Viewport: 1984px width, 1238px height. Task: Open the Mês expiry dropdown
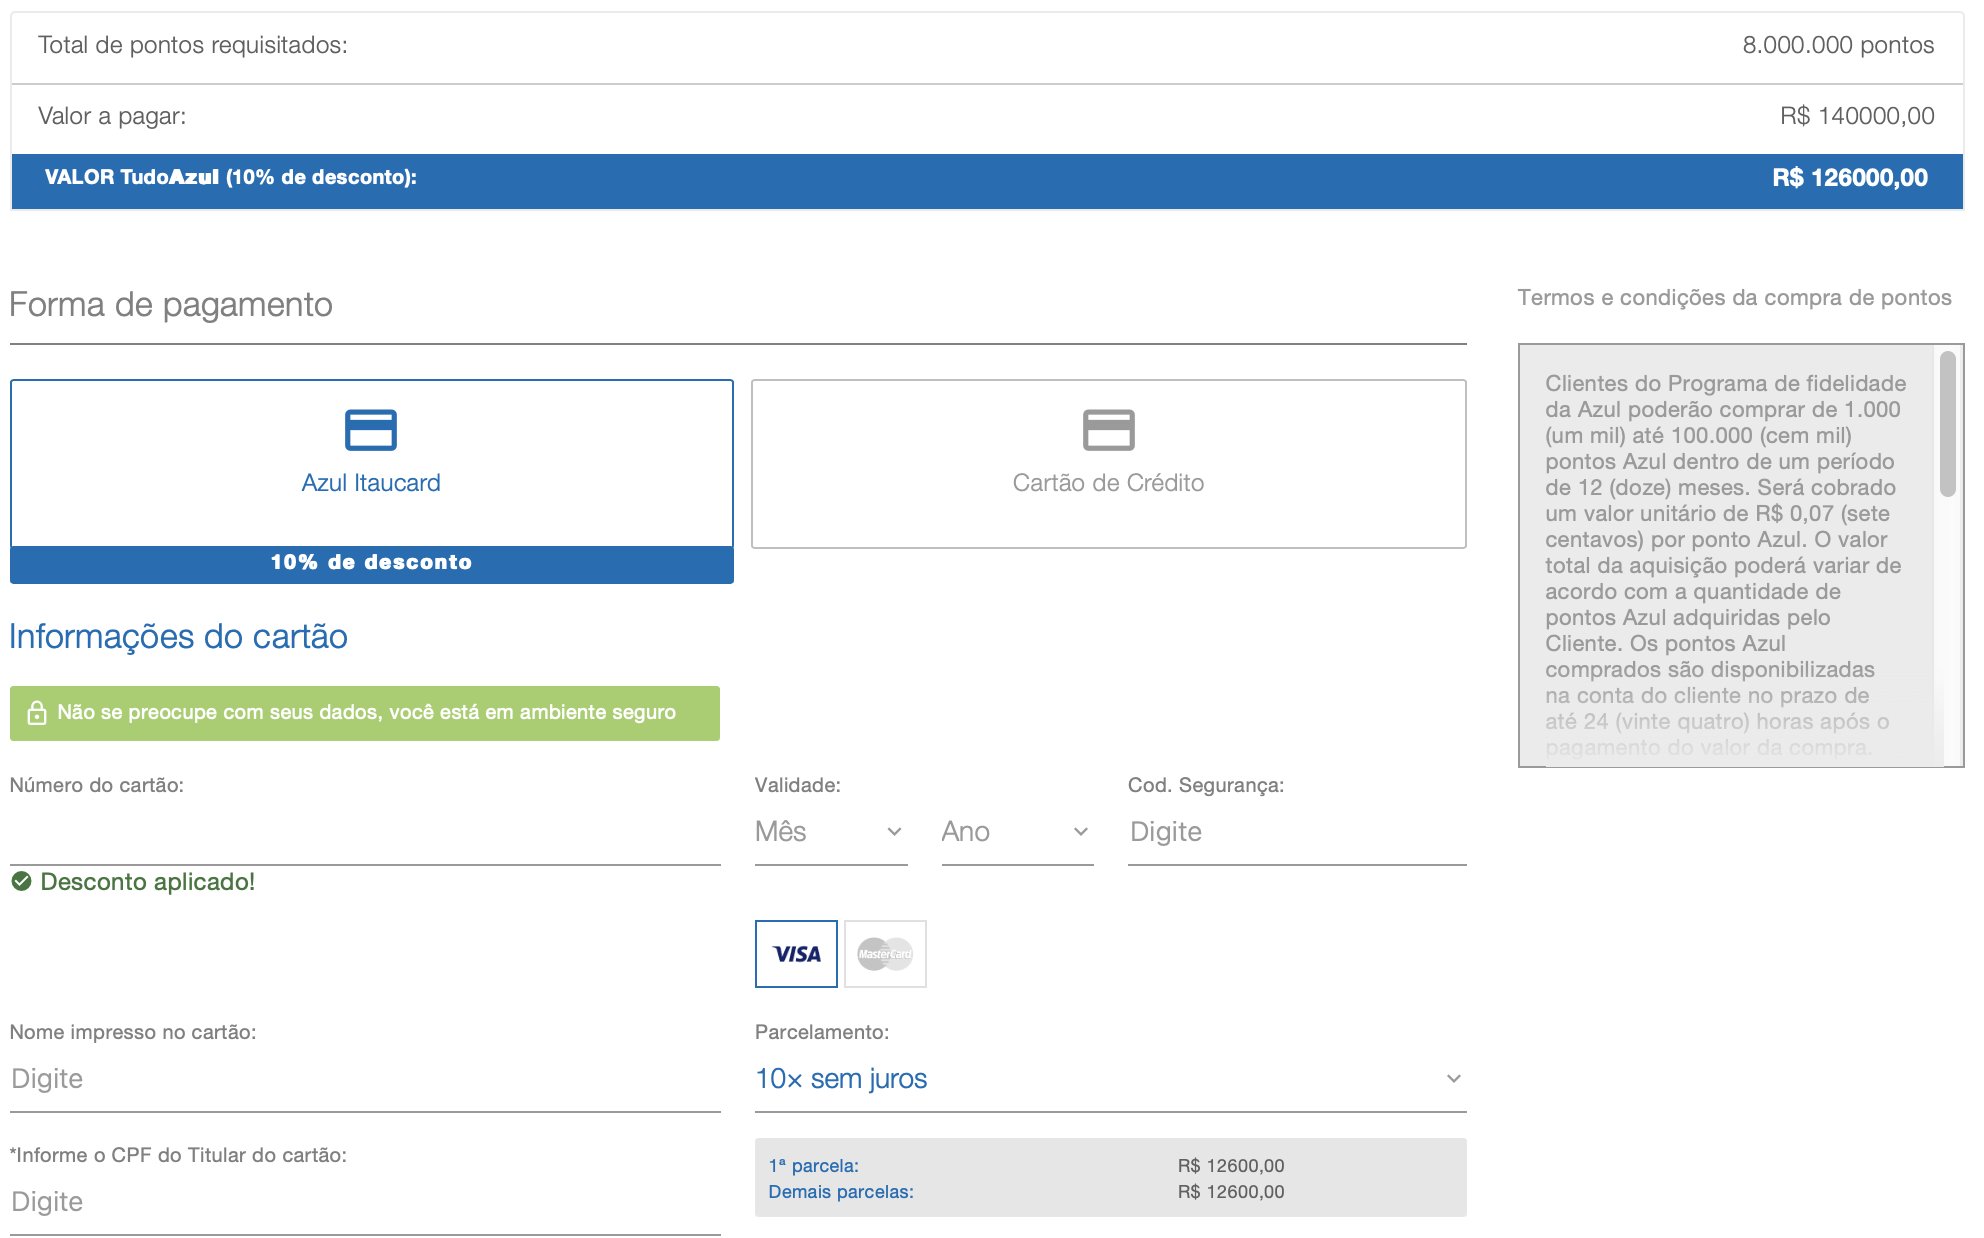(x=831, y=832)
